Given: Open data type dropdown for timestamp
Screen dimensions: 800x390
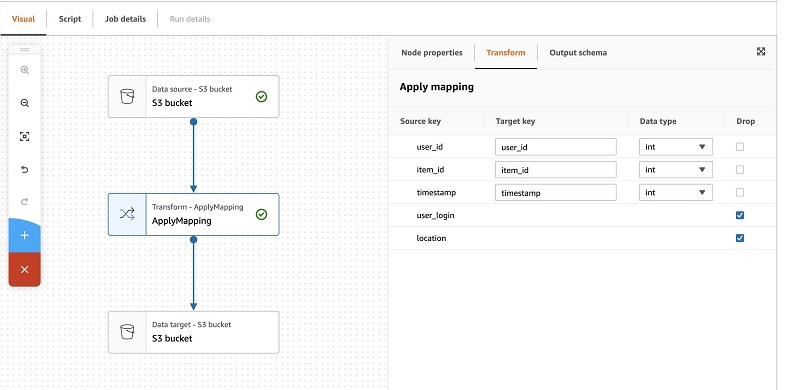Looking at the screenshot, I should click(676, 192).
